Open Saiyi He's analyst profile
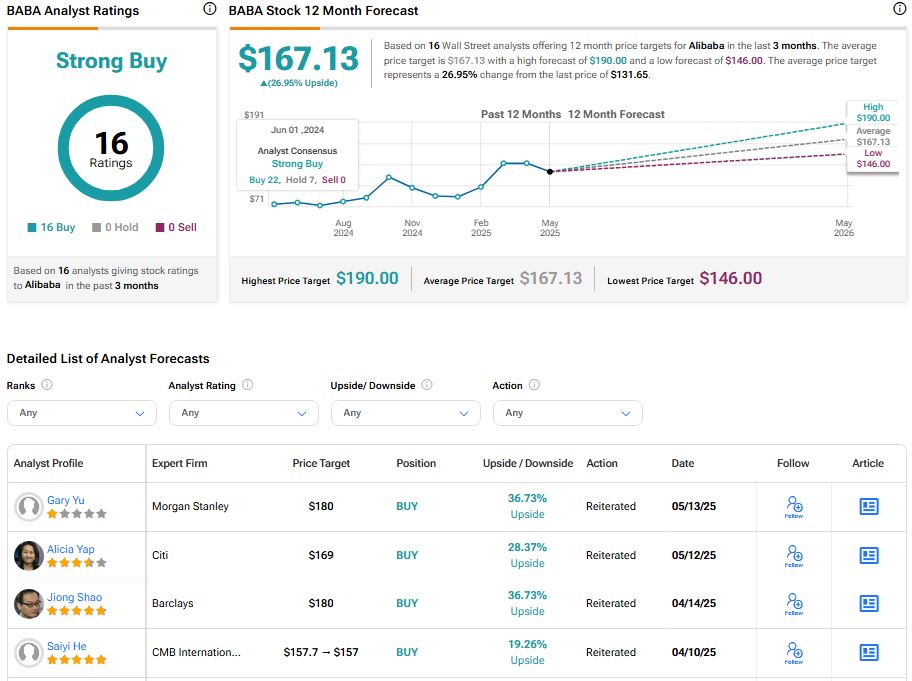The height and width of the screenshot is (681, 912). click(x=67, y=646)
